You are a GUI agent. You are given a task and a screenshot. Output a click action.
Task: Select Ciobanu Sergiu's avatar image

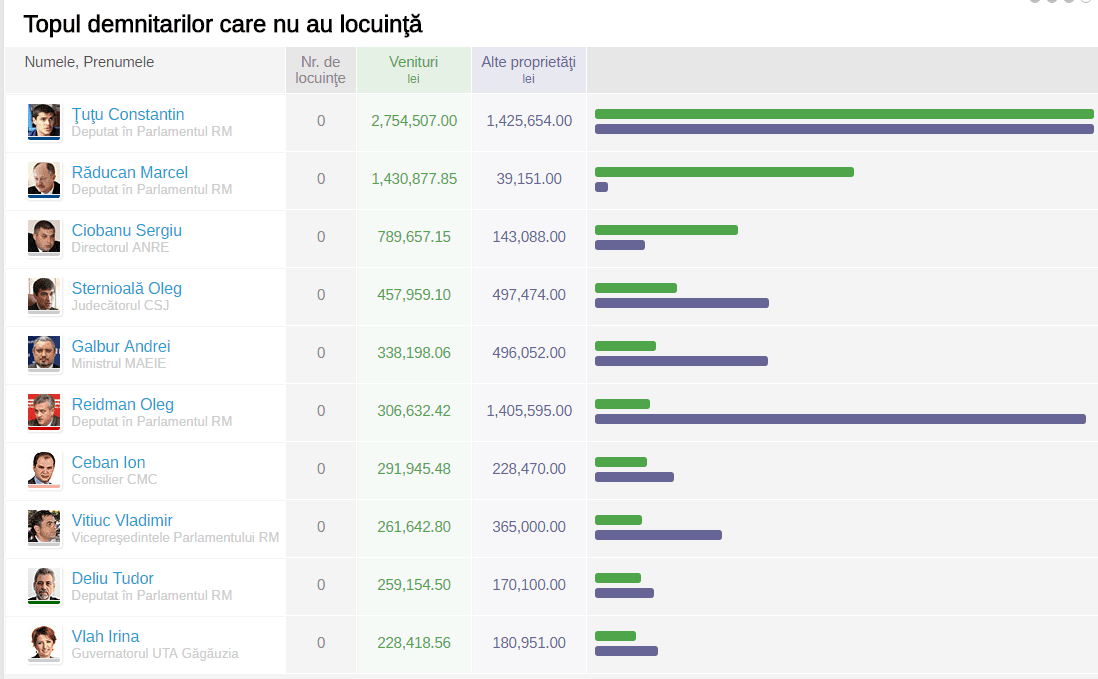click(44, 237)
